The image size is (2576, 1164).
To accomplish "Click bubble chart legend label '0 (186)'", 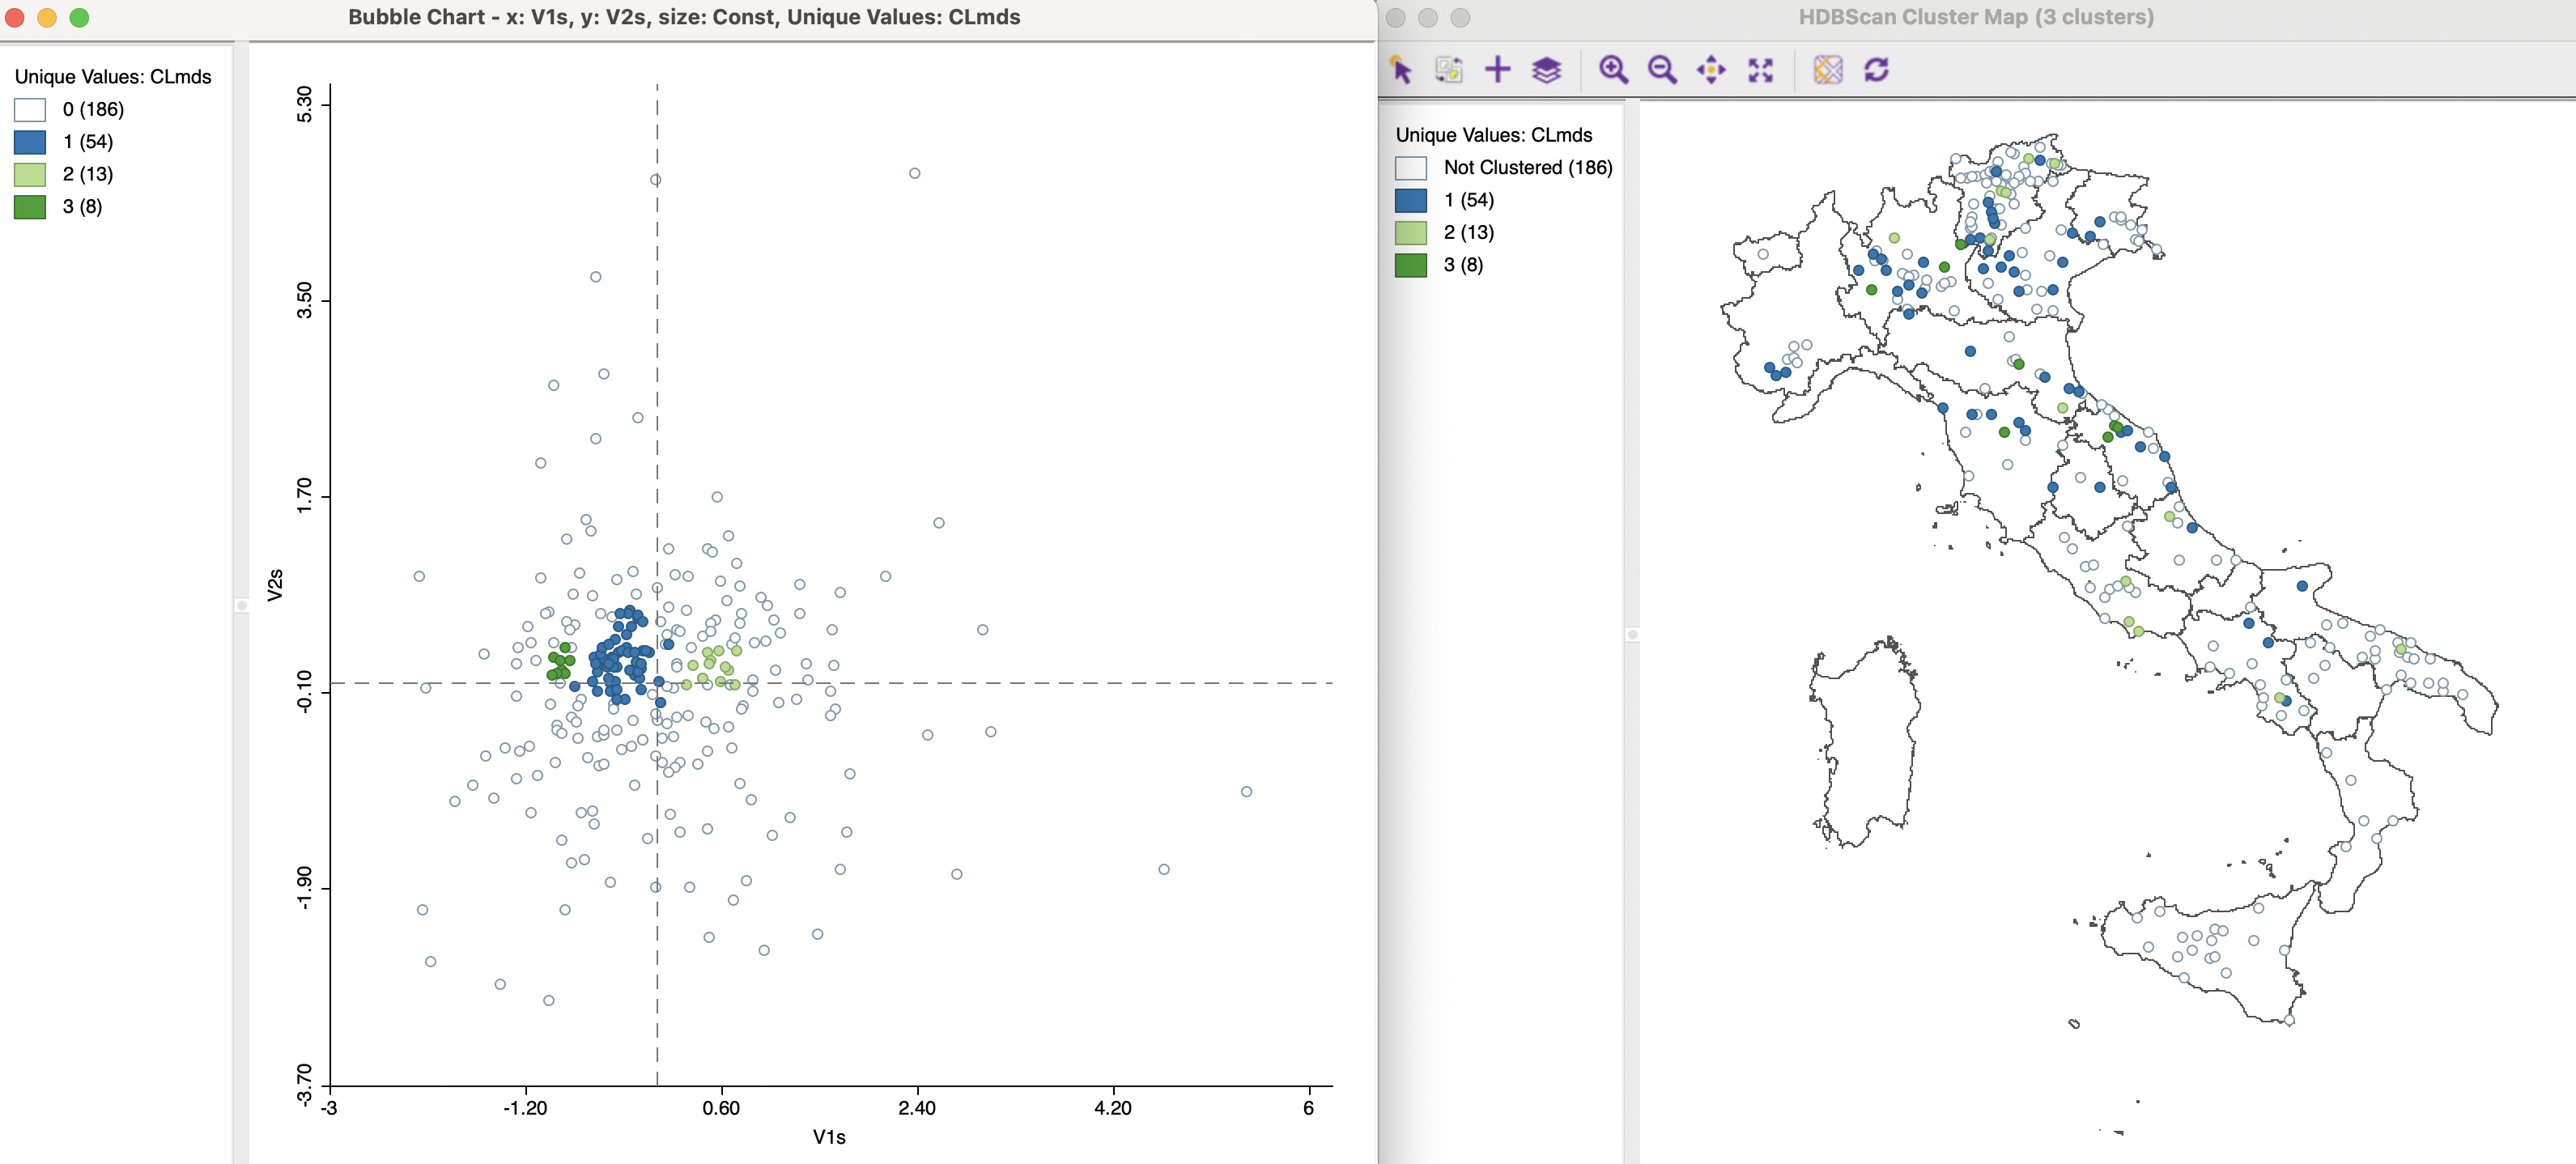I will (93, 109).
